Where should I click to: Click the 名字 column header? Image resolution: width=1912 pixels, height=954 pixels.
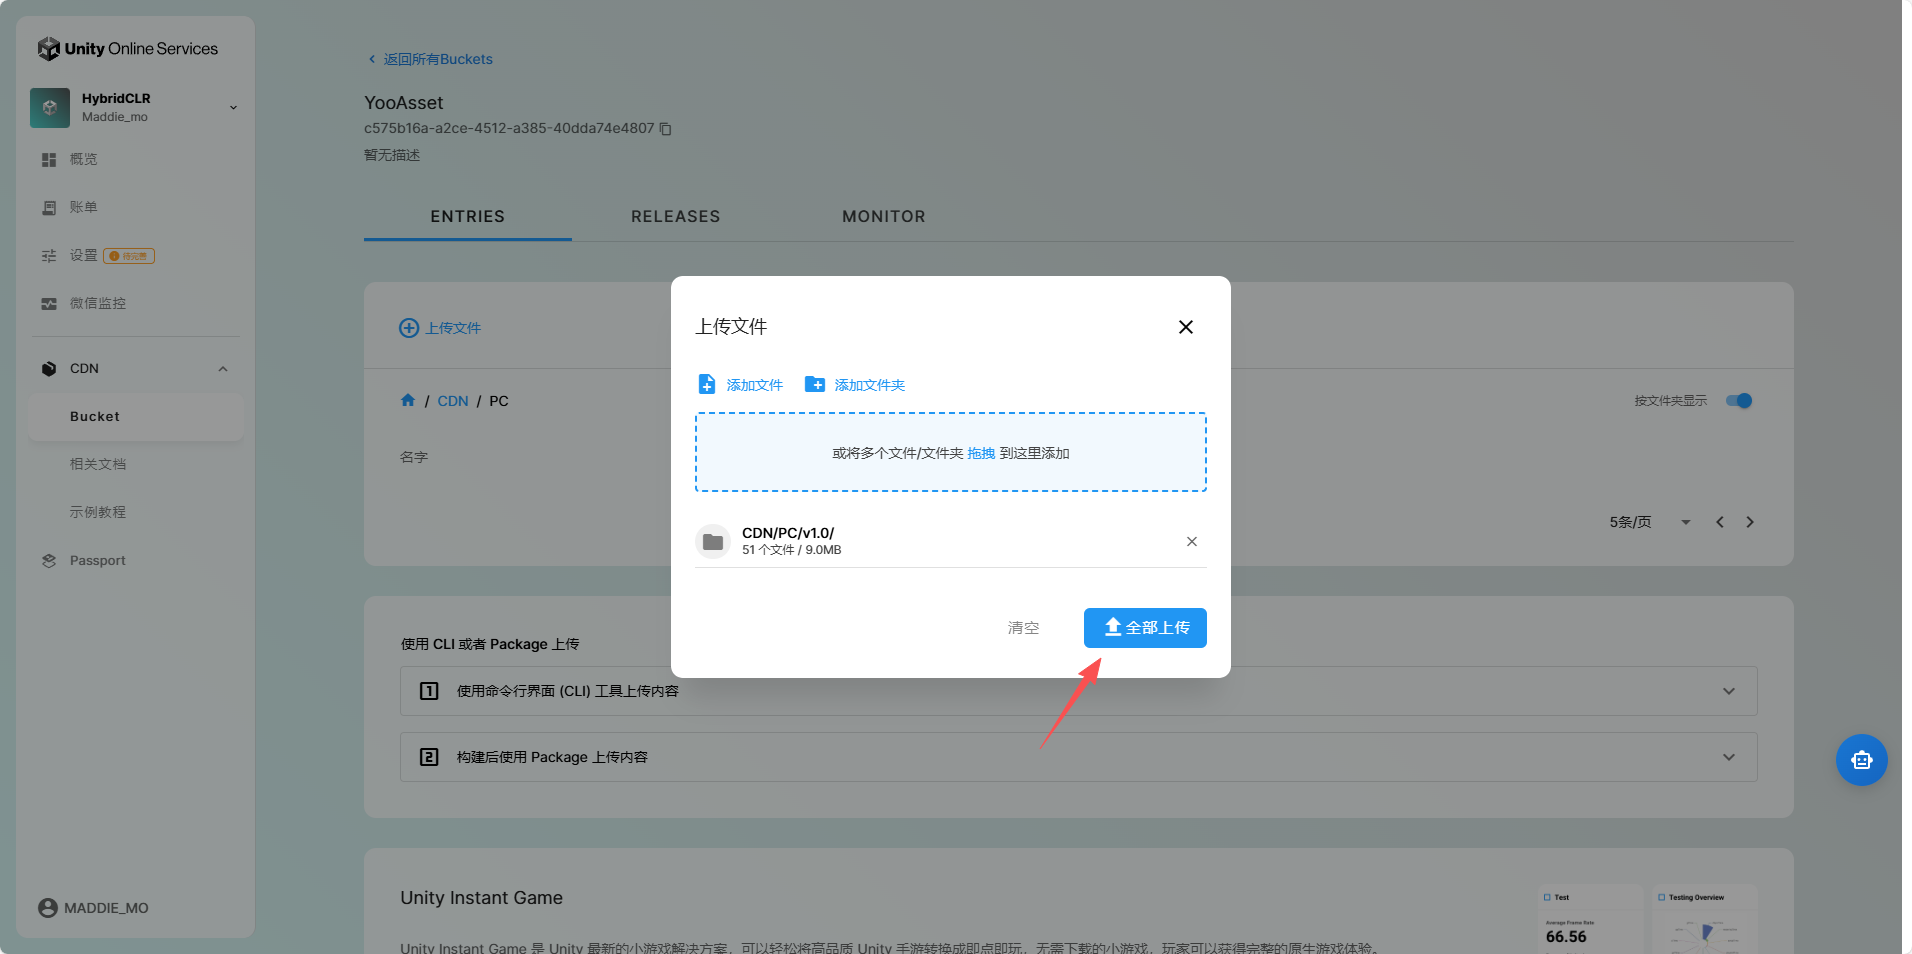pyautogui.click(x=414, y=457)
